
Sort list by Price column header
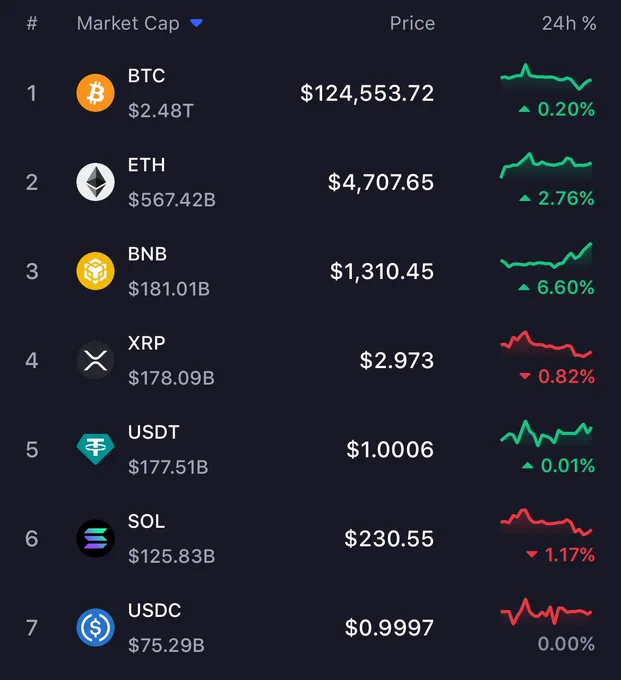412,23
